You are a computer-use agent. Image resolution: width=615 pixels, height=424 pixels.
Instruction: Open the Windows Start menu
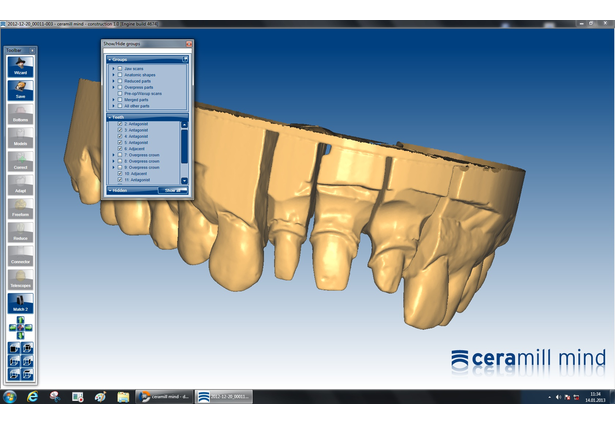pyautogui.click(x=9, y=397)
